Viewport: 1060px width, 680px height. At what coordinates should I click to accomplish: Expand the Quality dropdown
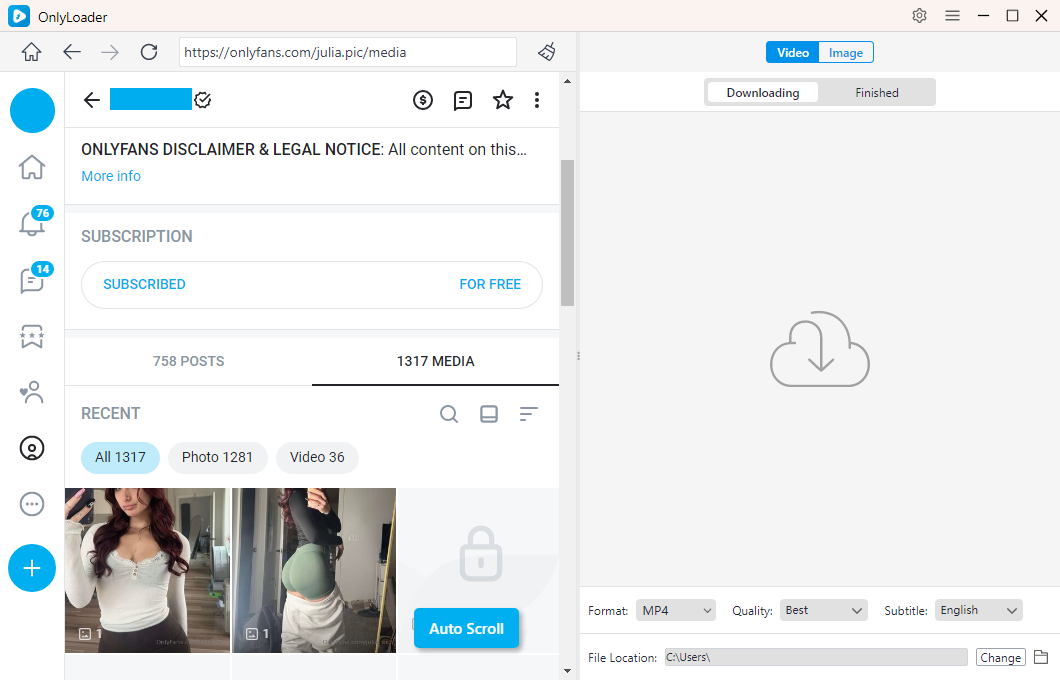point(825,610)
